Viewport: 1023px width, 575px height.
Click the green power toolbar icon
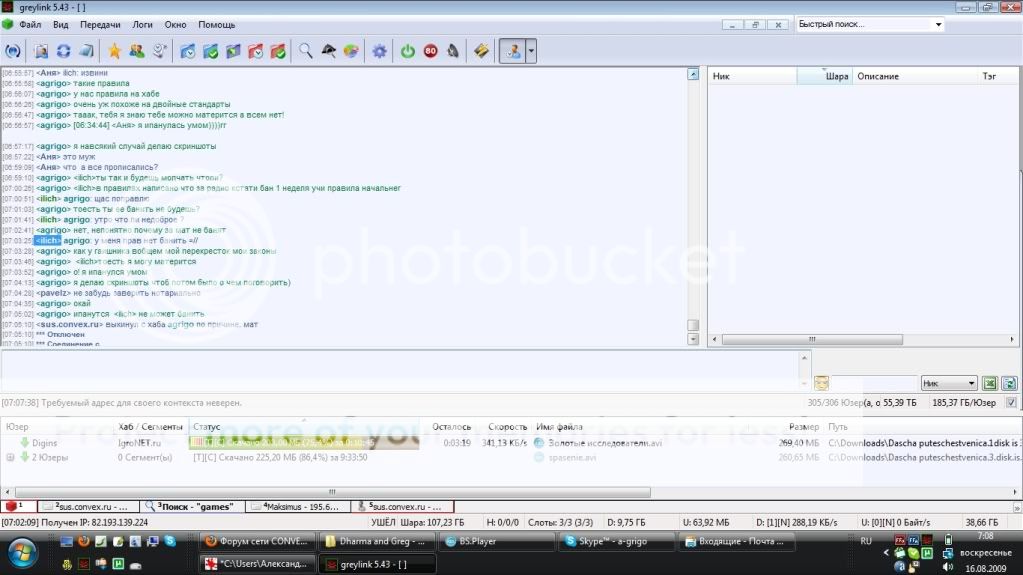tap(408, 50)
